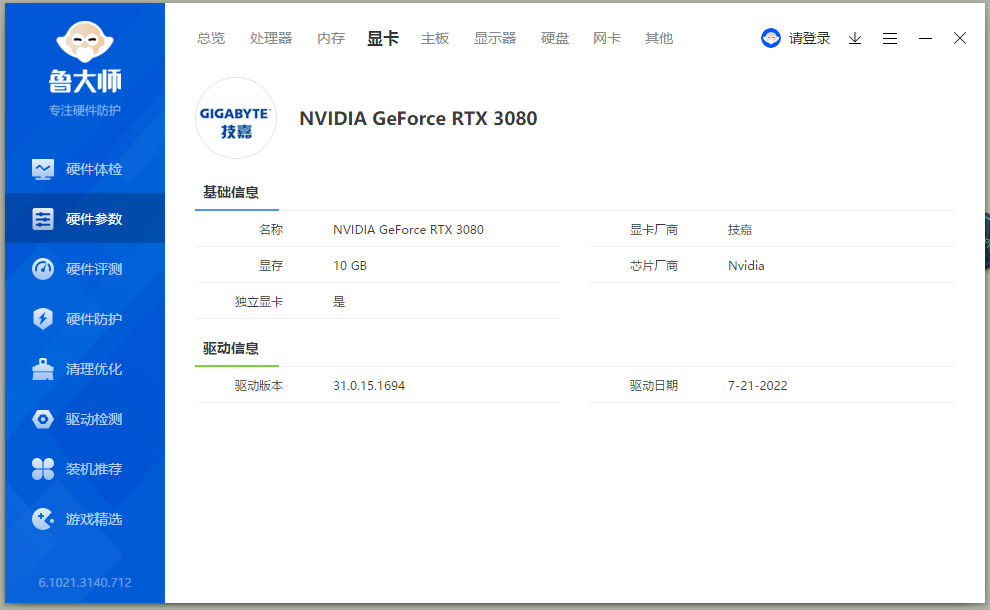Go to the 主板 motherboard tab
The width and height of the screenshot is (990, 610).
(435, 39)
